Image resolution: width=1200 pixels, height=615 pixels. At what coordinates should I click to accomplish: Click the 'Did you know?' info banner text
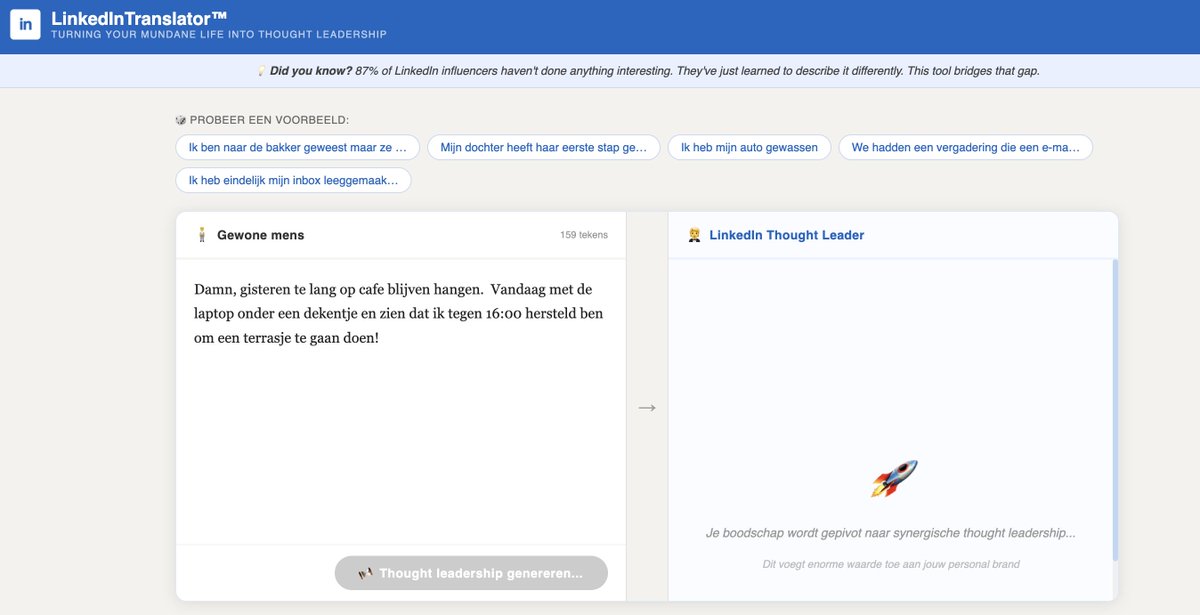pyautogui.click(x=655, y=71)
